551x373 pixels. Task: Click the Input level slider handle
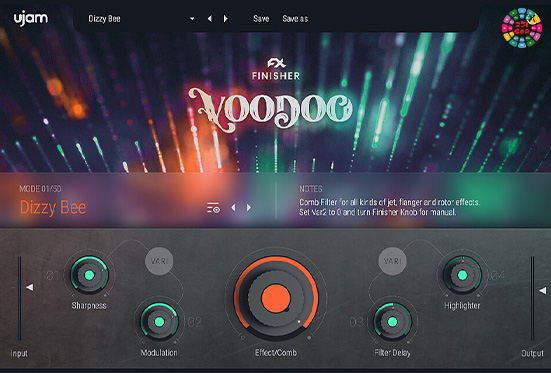pyautogui.click(x=30, y=287)
